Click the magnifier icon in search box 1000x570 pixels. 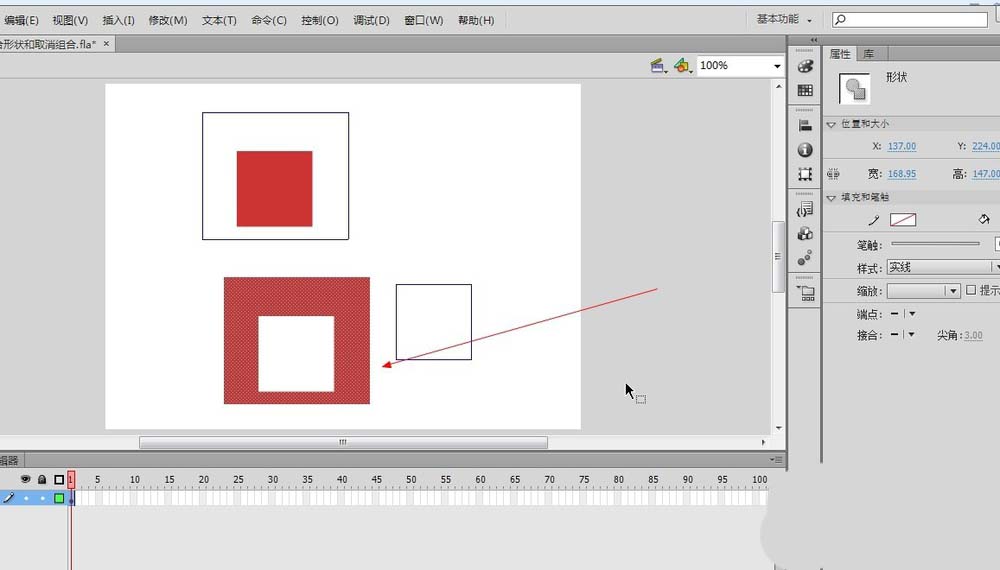click(841, 19)
